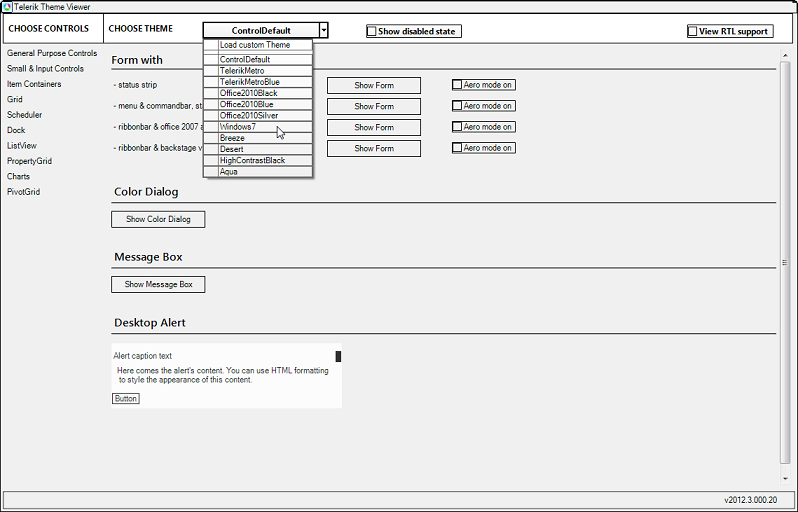The height and width of the screenshot is (512, 798).
Task: Check Aero mode on for status strip
Action: pyautogui.click(x=457, y=85)
